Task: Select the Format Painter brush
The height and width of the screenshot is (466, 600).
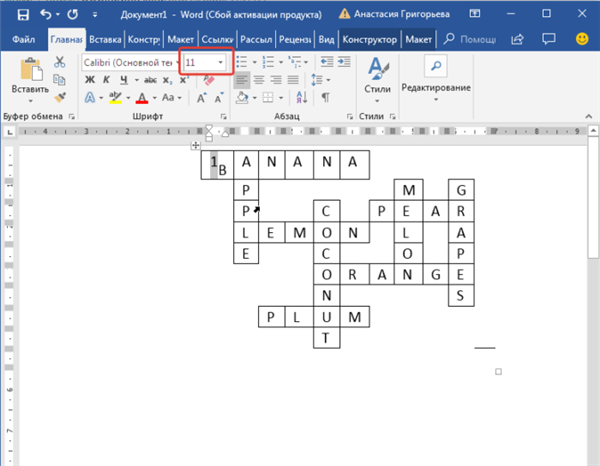Action: click(x=60, y=97)
